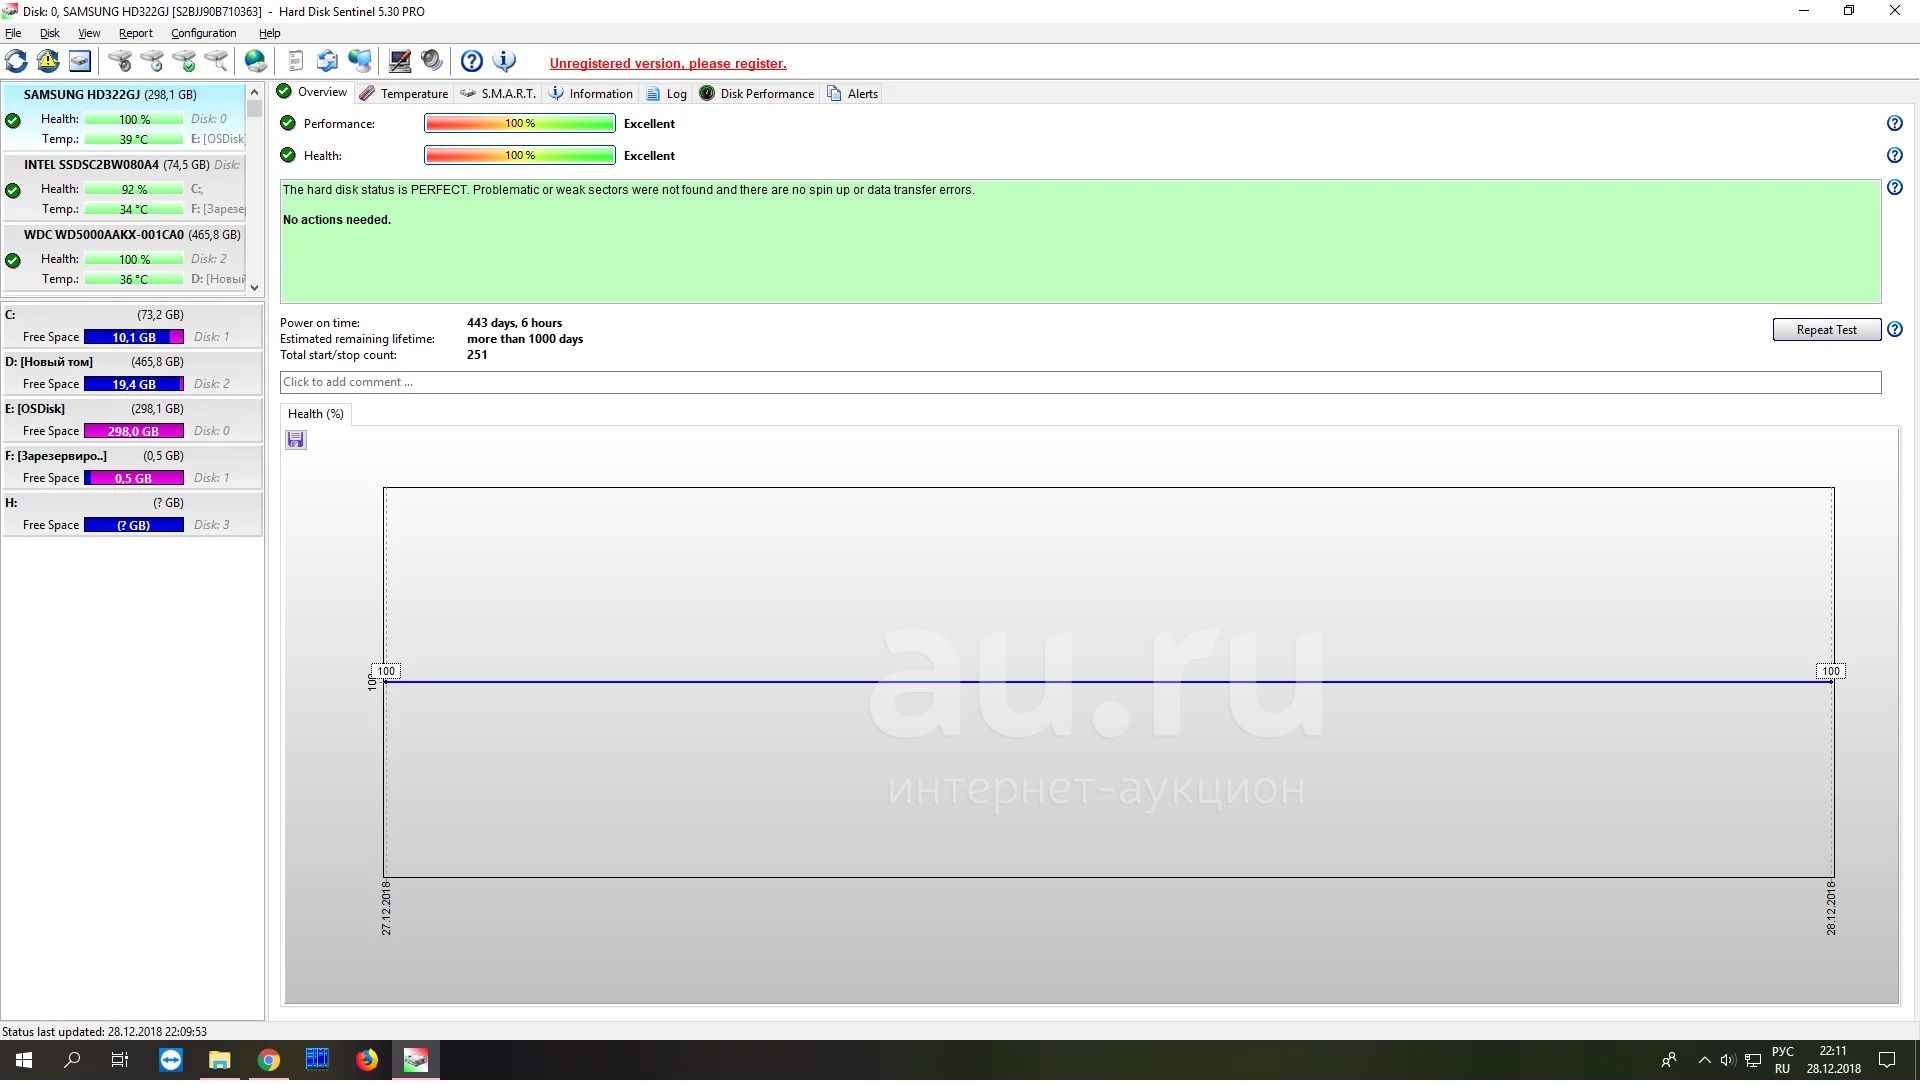Open the Report menu

[x=136, y=33]
